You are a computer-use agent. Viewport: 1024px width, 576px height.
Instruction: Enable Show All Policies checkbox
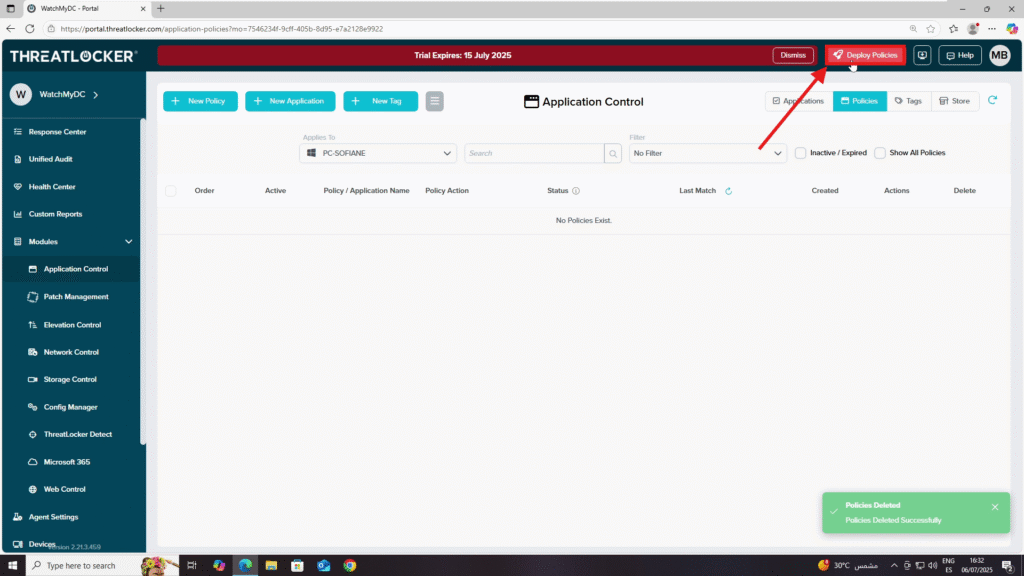(x=880, y=153)
